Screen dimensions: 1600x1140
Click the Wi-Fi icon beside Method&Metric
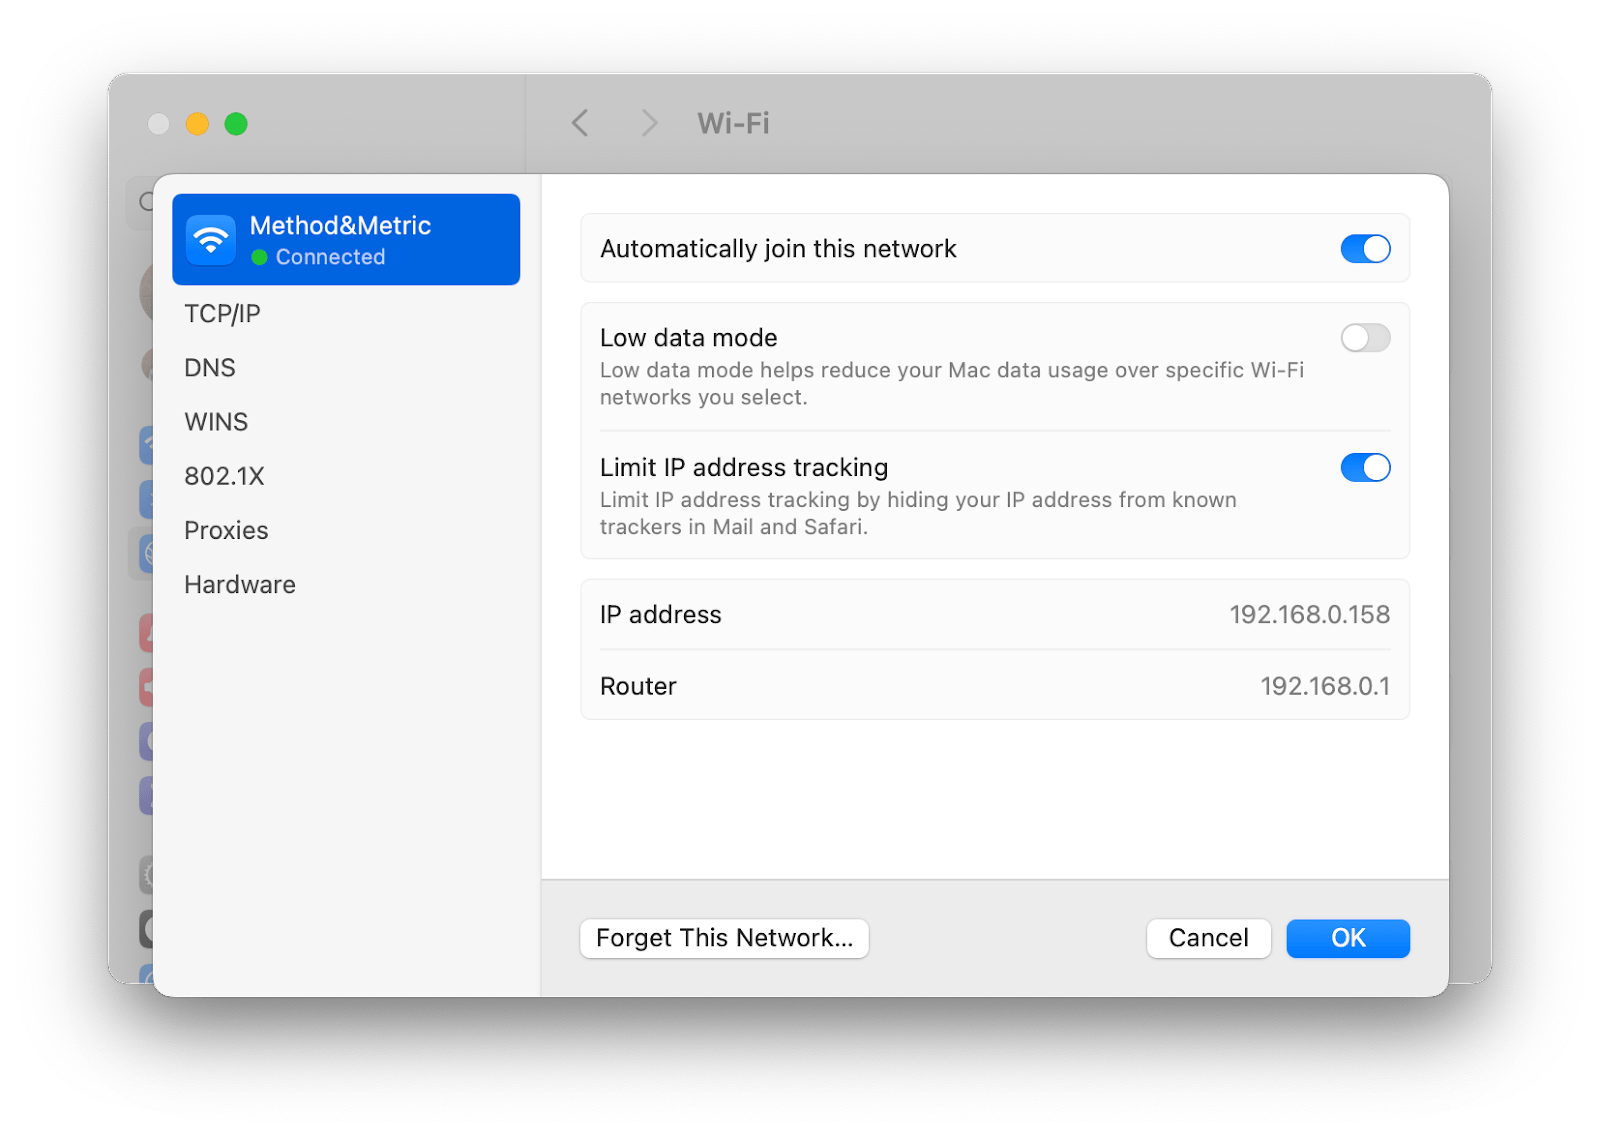click(x=211, y=240)
